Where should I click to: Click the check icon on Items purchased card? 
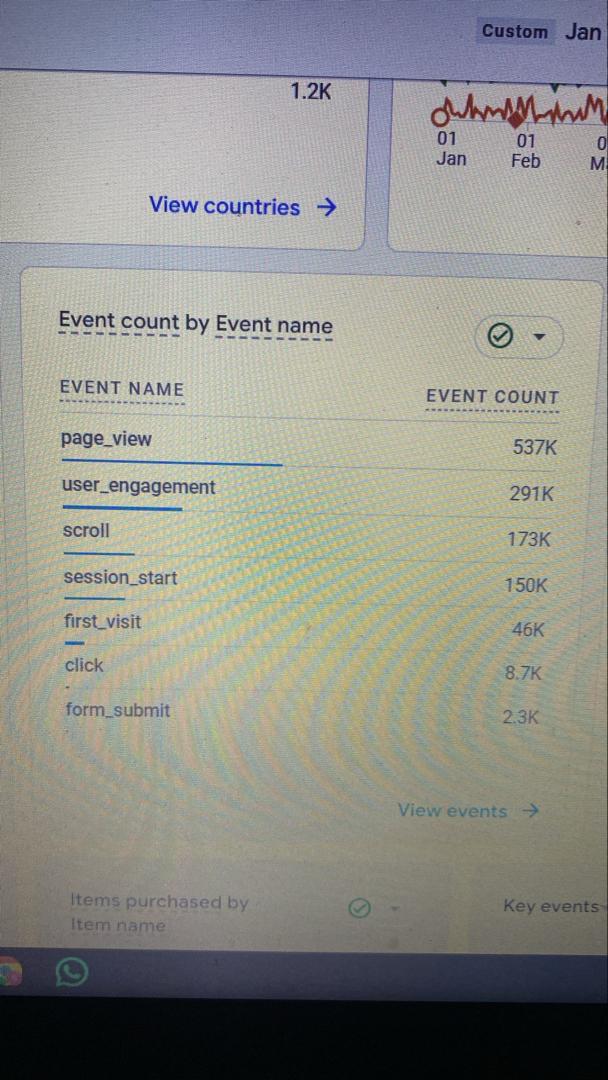pyautogui.click(x=360, y=907)
